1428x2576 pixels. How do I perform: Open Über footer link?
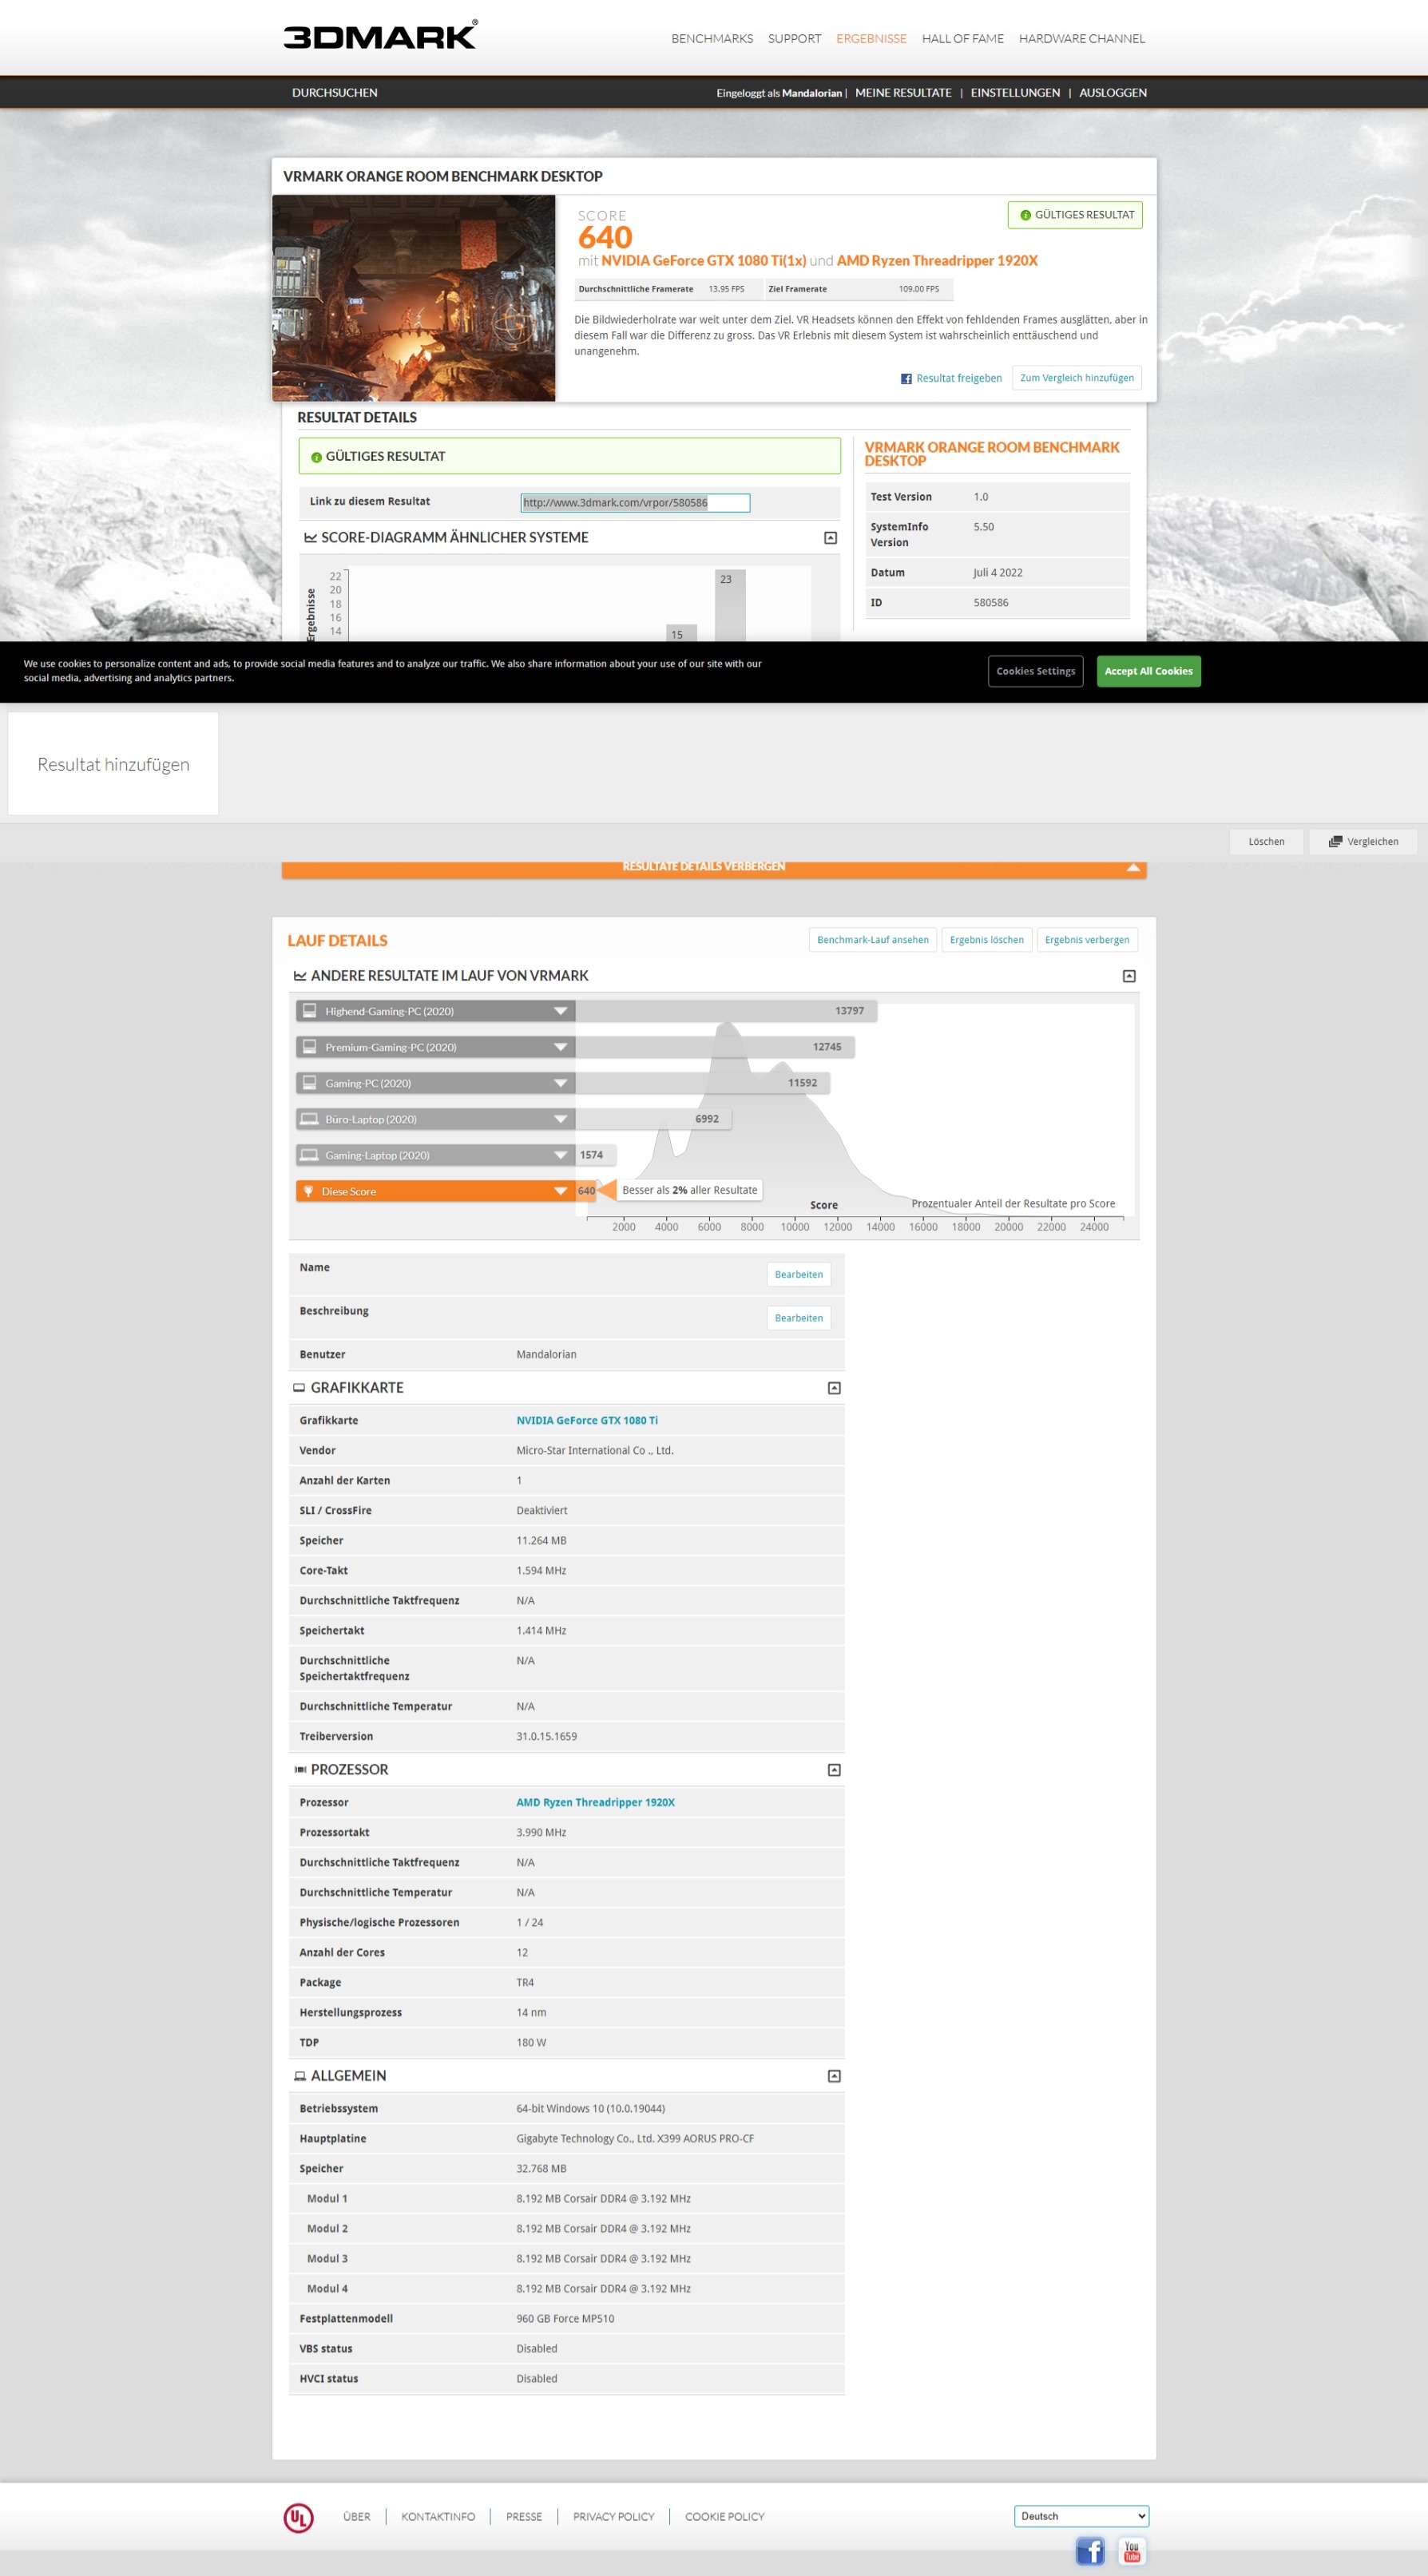(356, 2517)
